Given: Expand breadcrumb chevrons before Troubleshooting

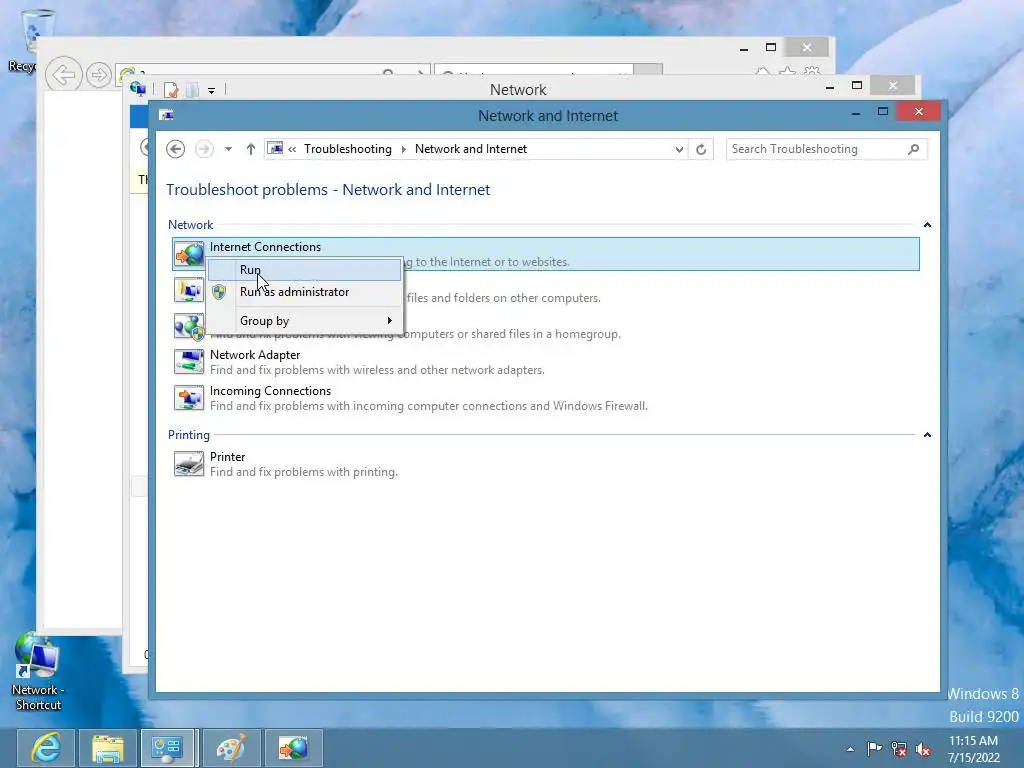Looking at the screenshot, I should tap(292, 149).
